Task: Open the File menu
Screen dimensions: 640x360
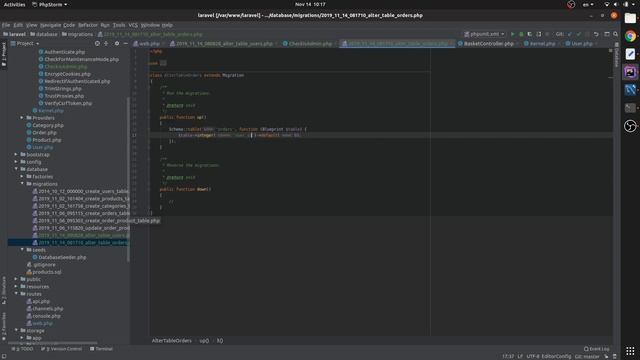Action: 6,25
